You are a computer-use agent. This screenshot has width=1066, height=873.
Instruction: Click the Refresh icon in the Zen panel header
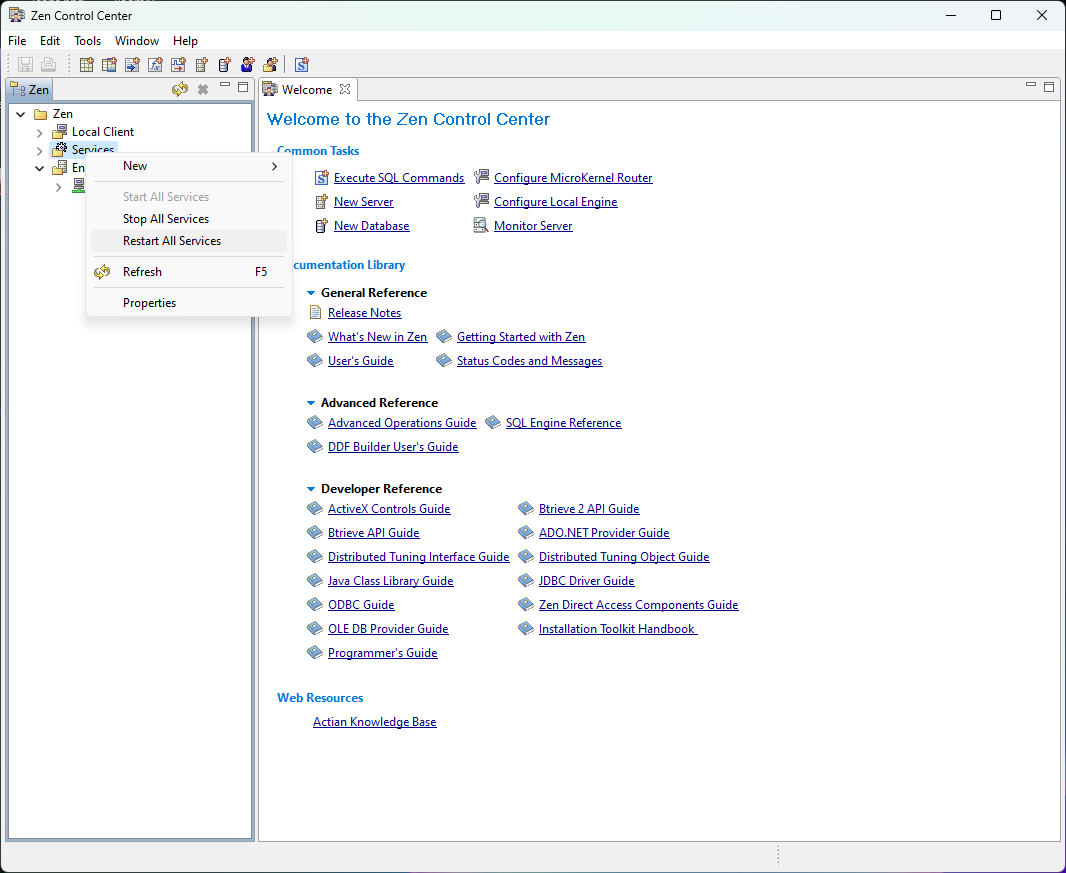180,89
